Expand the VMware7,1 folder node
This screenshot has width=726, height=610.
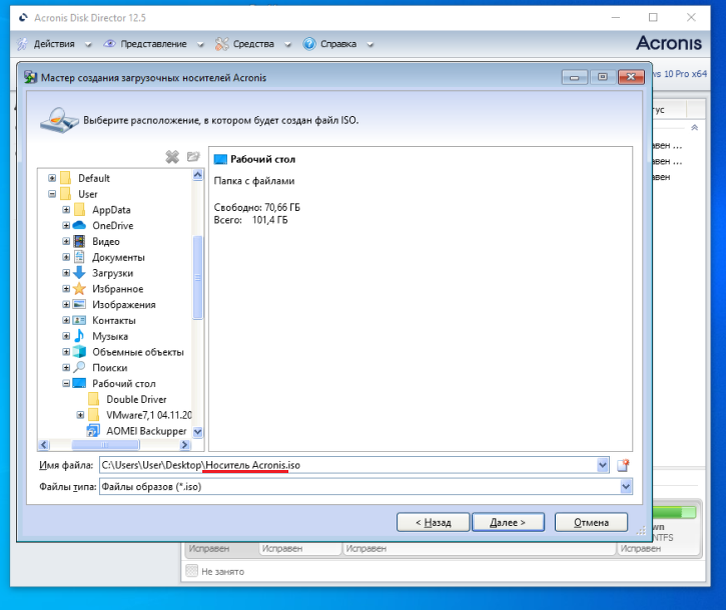[x=80, y=415]
